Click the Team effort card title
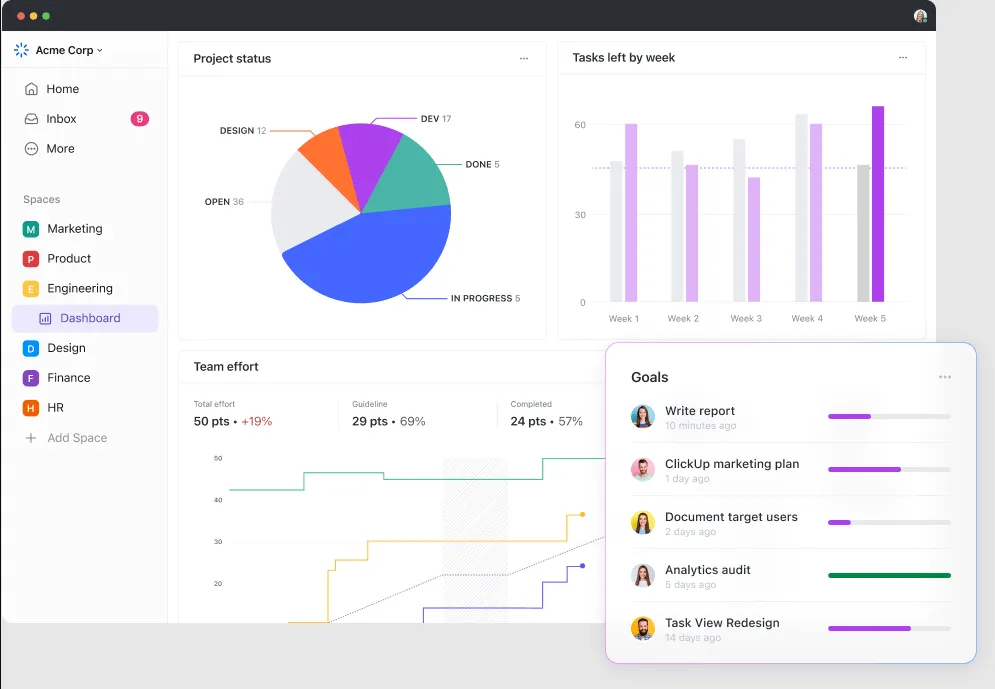 [x=226, y=367]
